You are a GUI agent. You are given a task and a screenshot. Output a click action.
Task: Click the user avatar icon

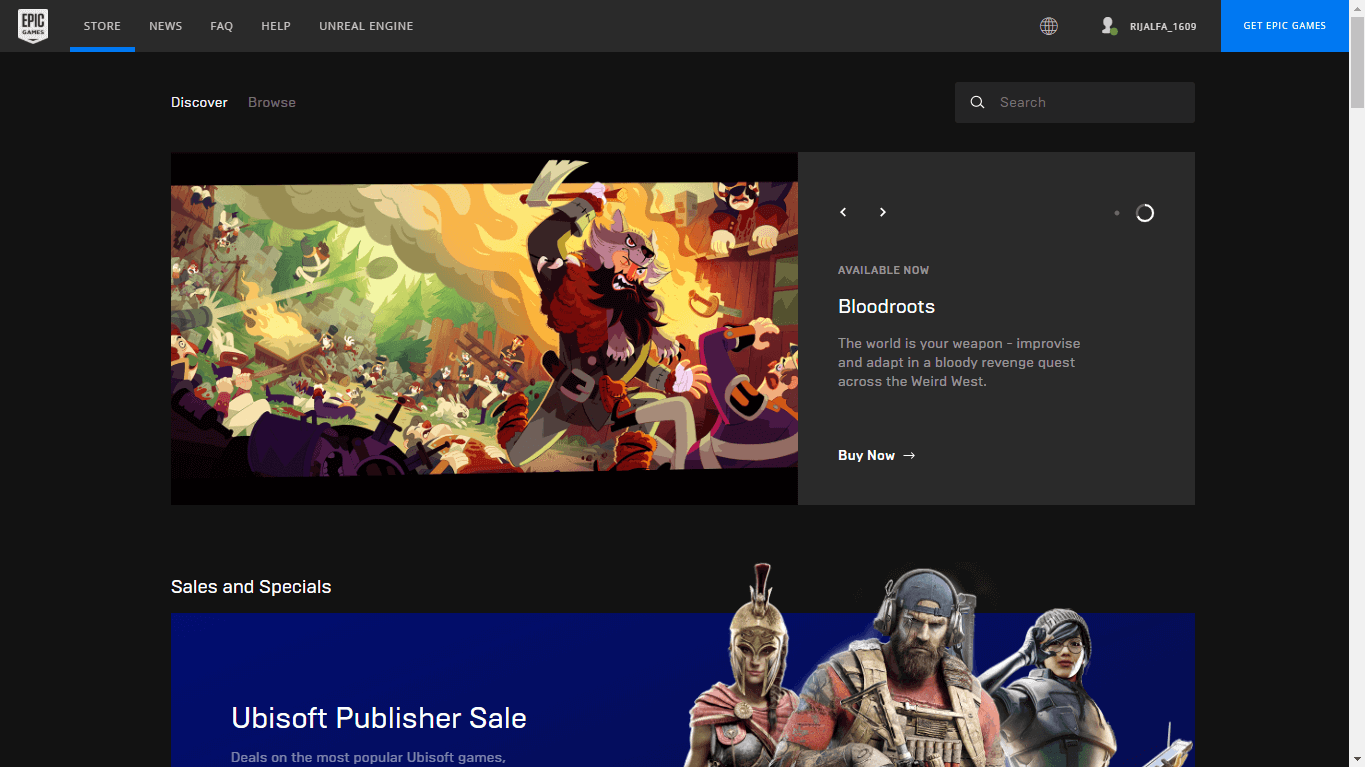(1108, 26)
